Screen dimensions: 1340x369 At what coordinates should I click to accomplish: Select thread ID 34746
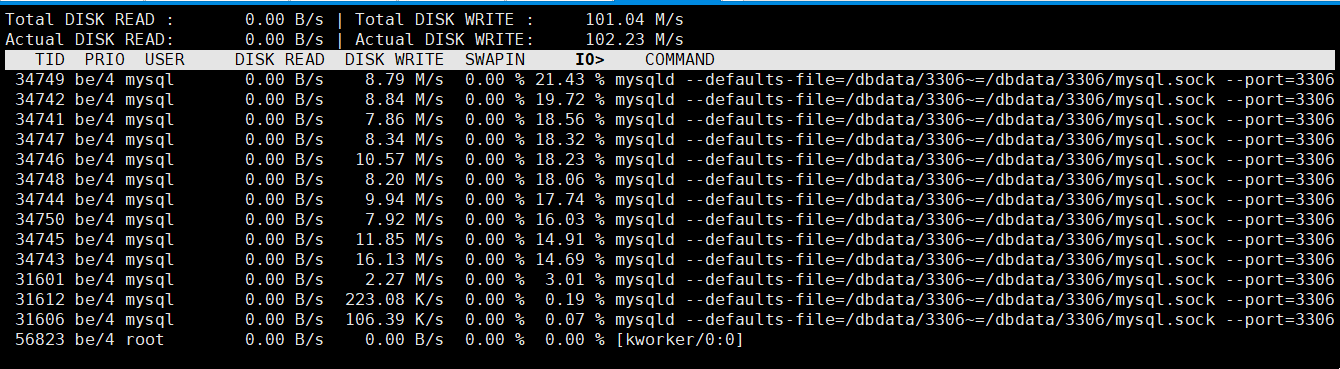point(40,160)
